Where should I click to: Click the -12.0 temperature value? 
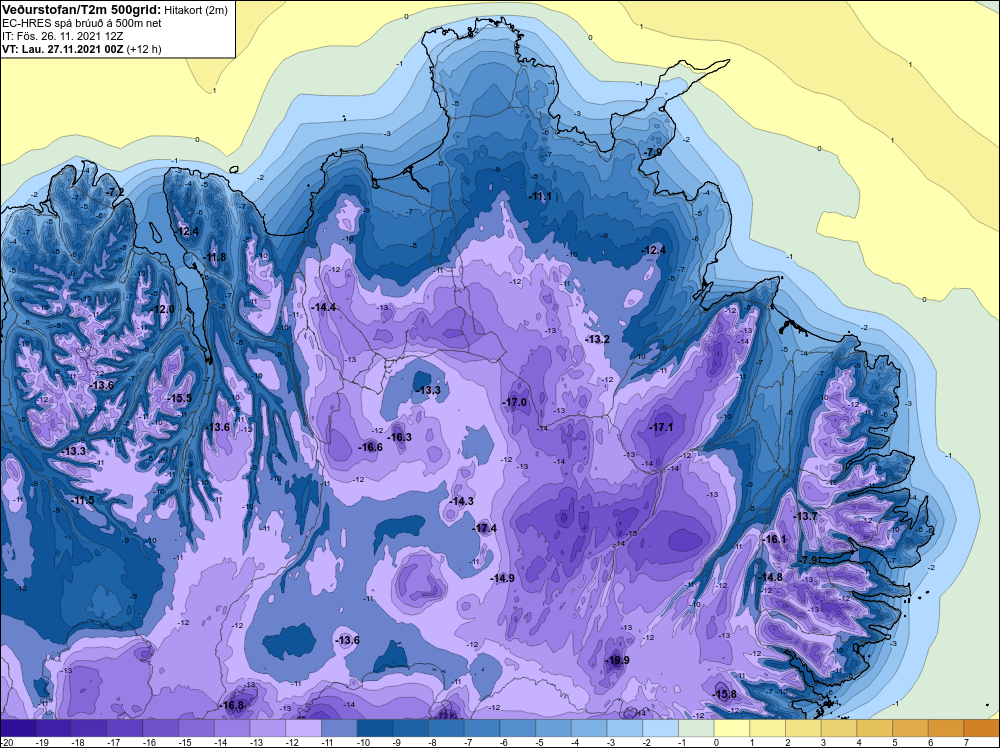pyautogui.click(x=163, y=309)
